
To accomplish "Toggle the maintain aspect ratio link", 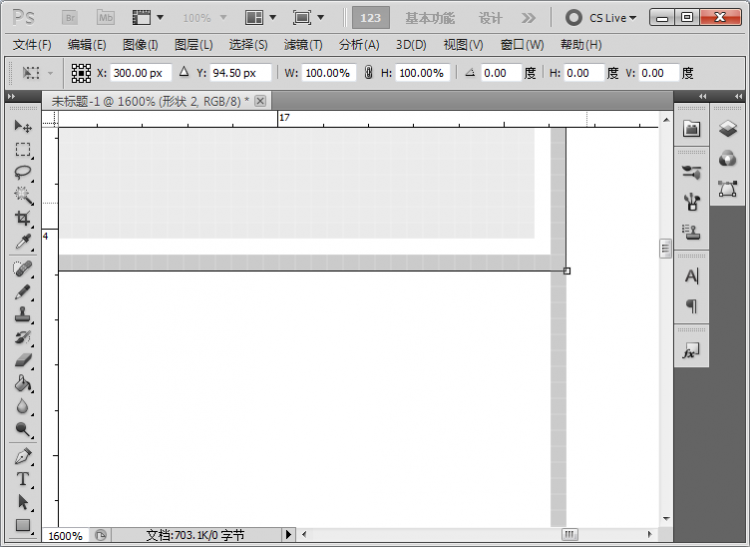I will tap(368, 73).
